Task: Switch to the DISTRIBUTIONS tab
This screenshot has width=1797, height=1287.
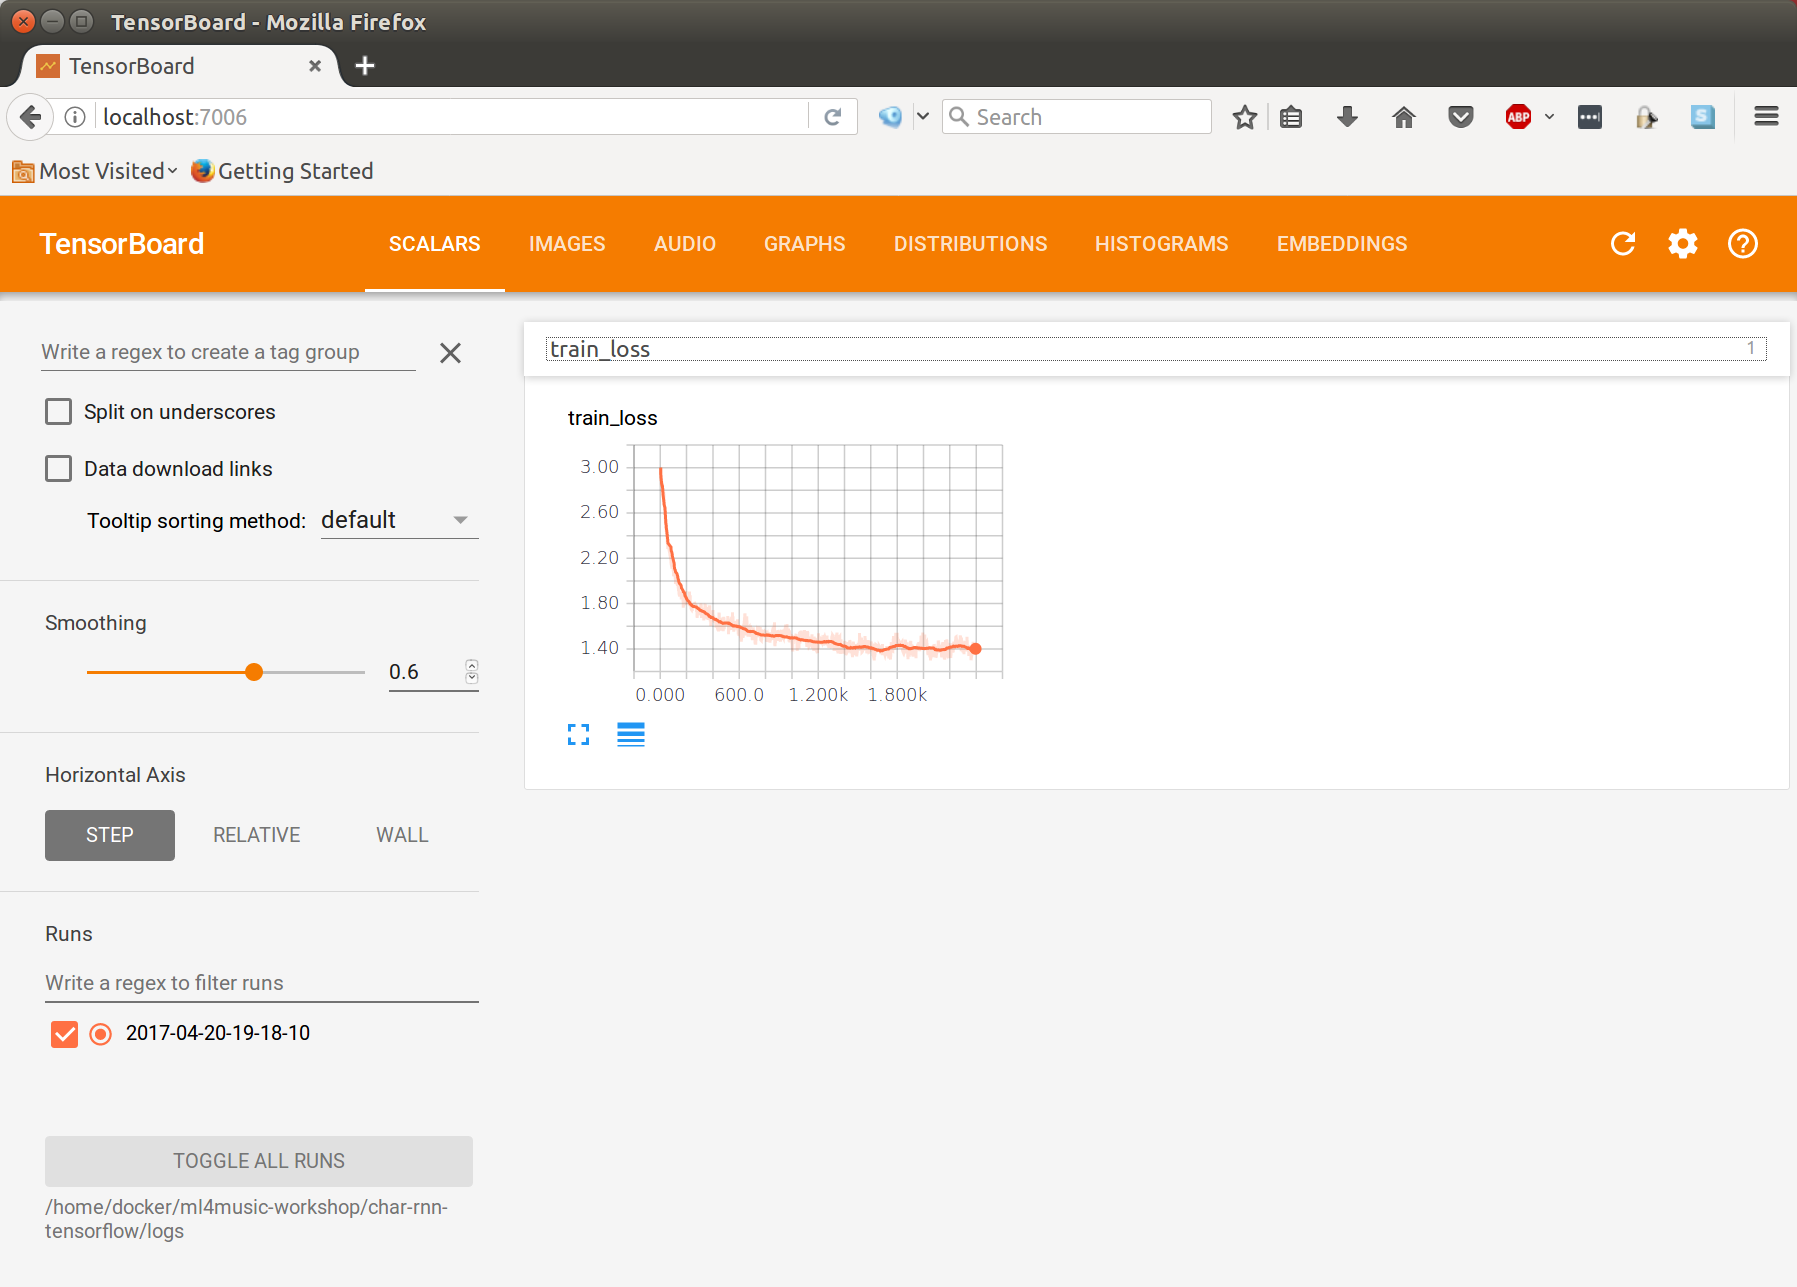Action: [970, 244]
